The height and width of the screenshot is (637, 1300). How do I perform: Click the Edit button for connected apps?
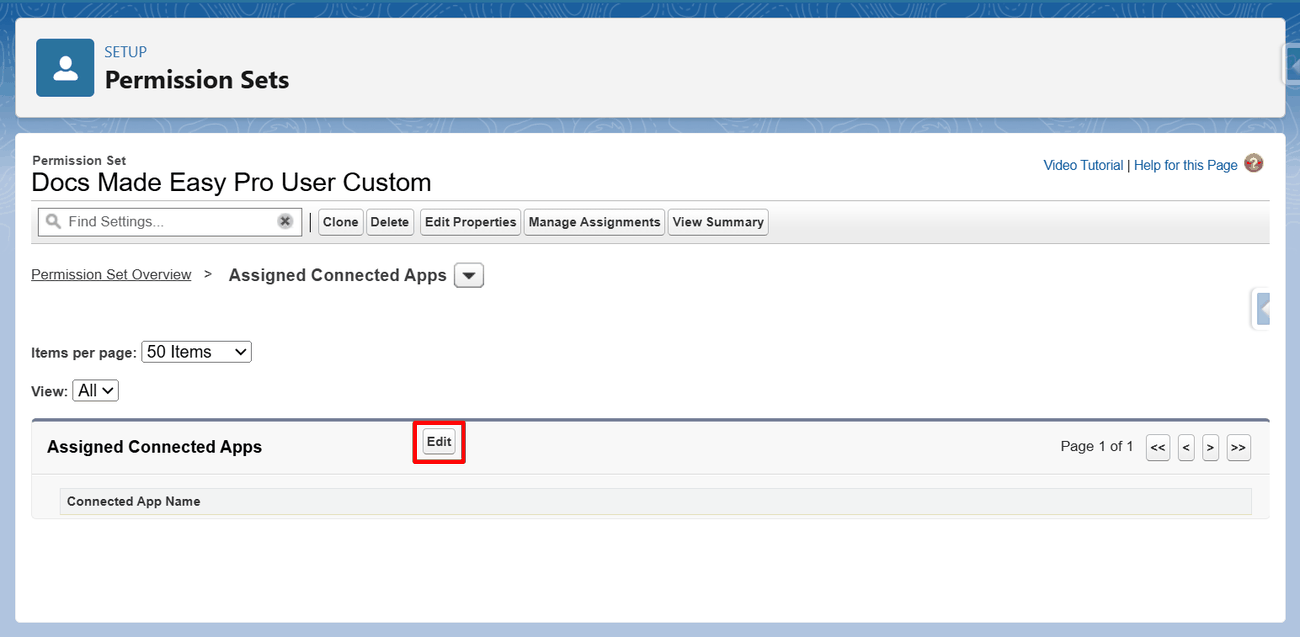coord(439,442)
